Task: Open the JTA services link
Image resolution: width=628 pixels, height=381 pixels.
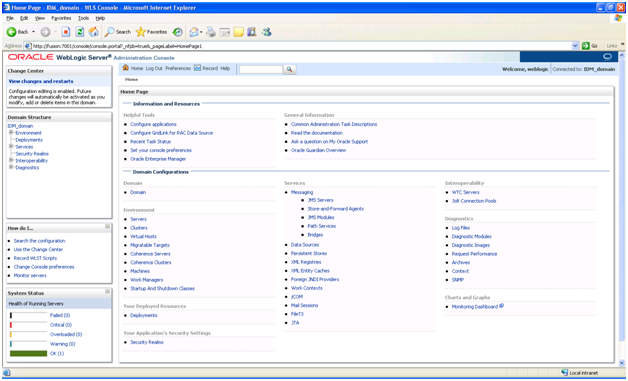Action: click(x=295, y=323)
